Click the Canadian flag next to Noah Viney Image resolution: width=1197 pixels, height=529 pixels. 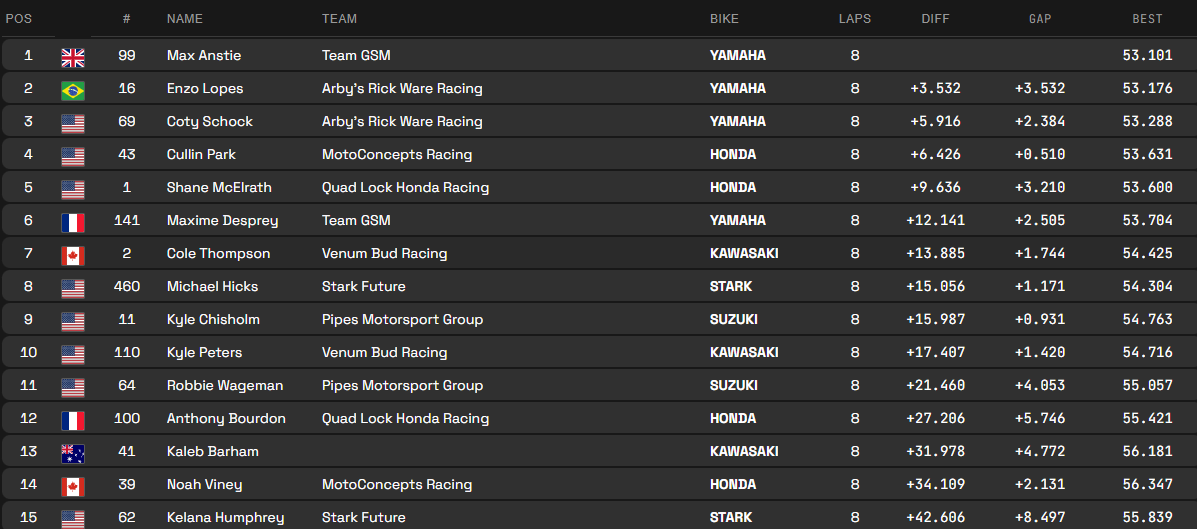(73, 486)
